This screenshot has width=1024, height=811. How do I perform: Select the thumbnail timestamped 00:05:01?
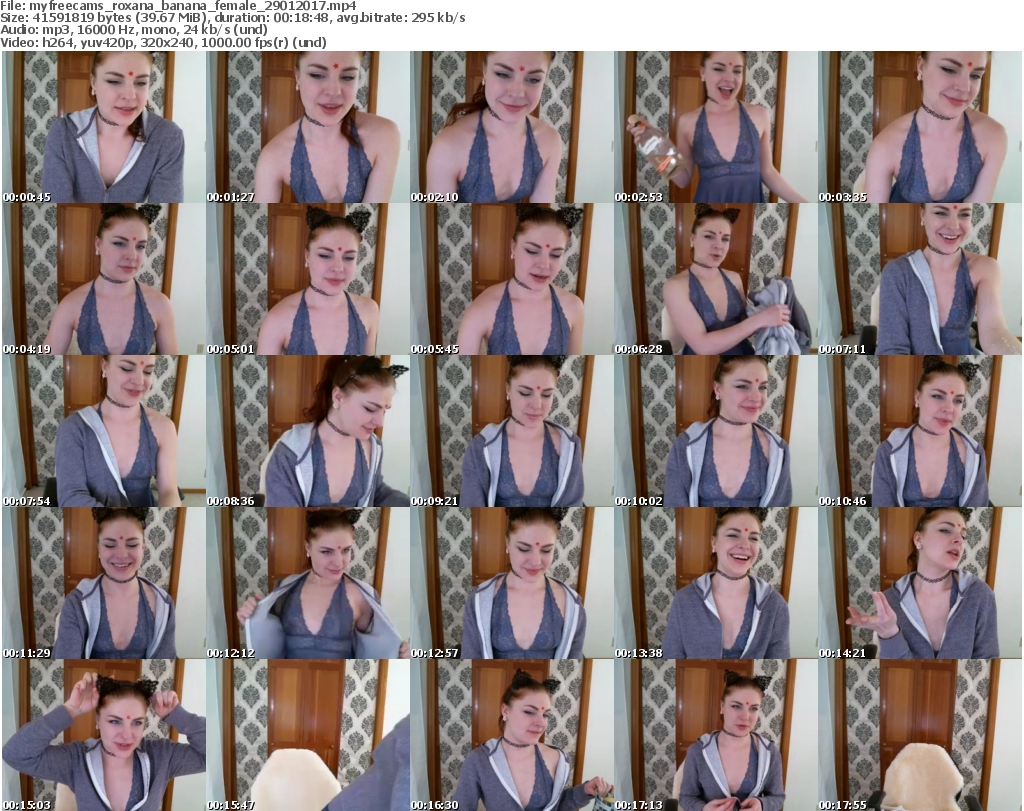tap(308, 279)
